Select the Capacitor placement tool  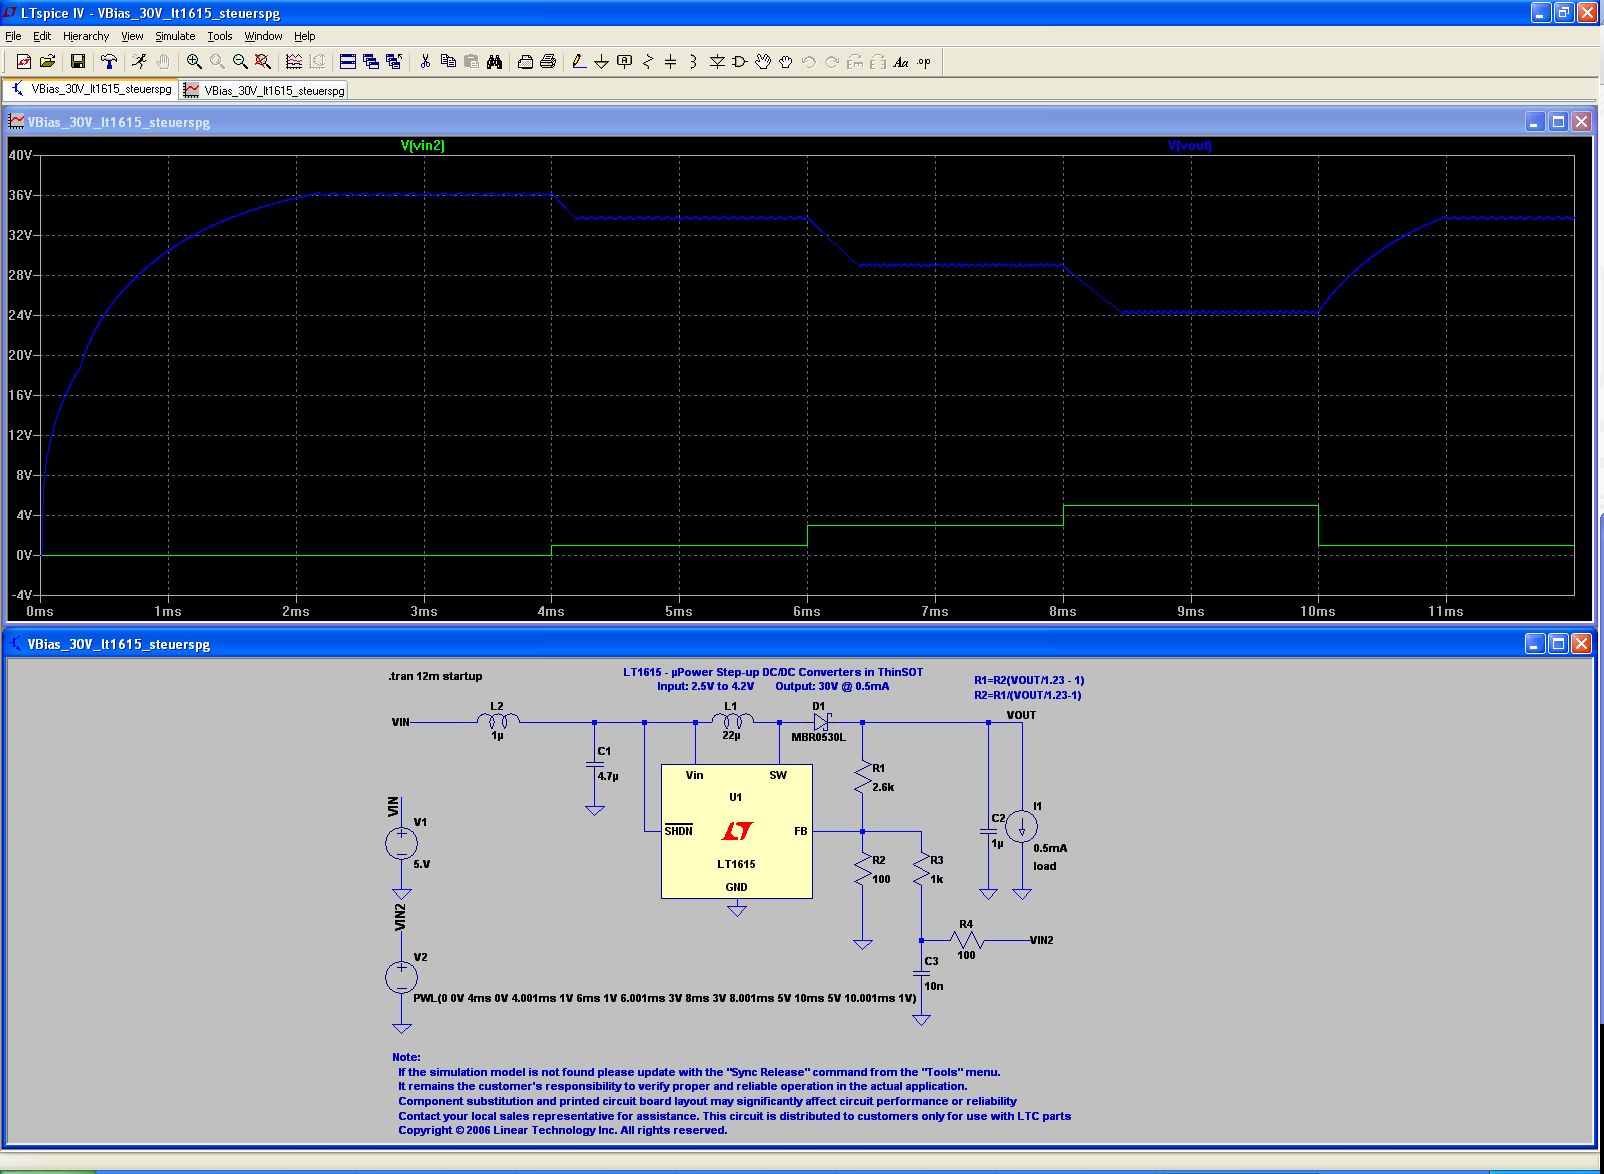[x=671, y=62]
